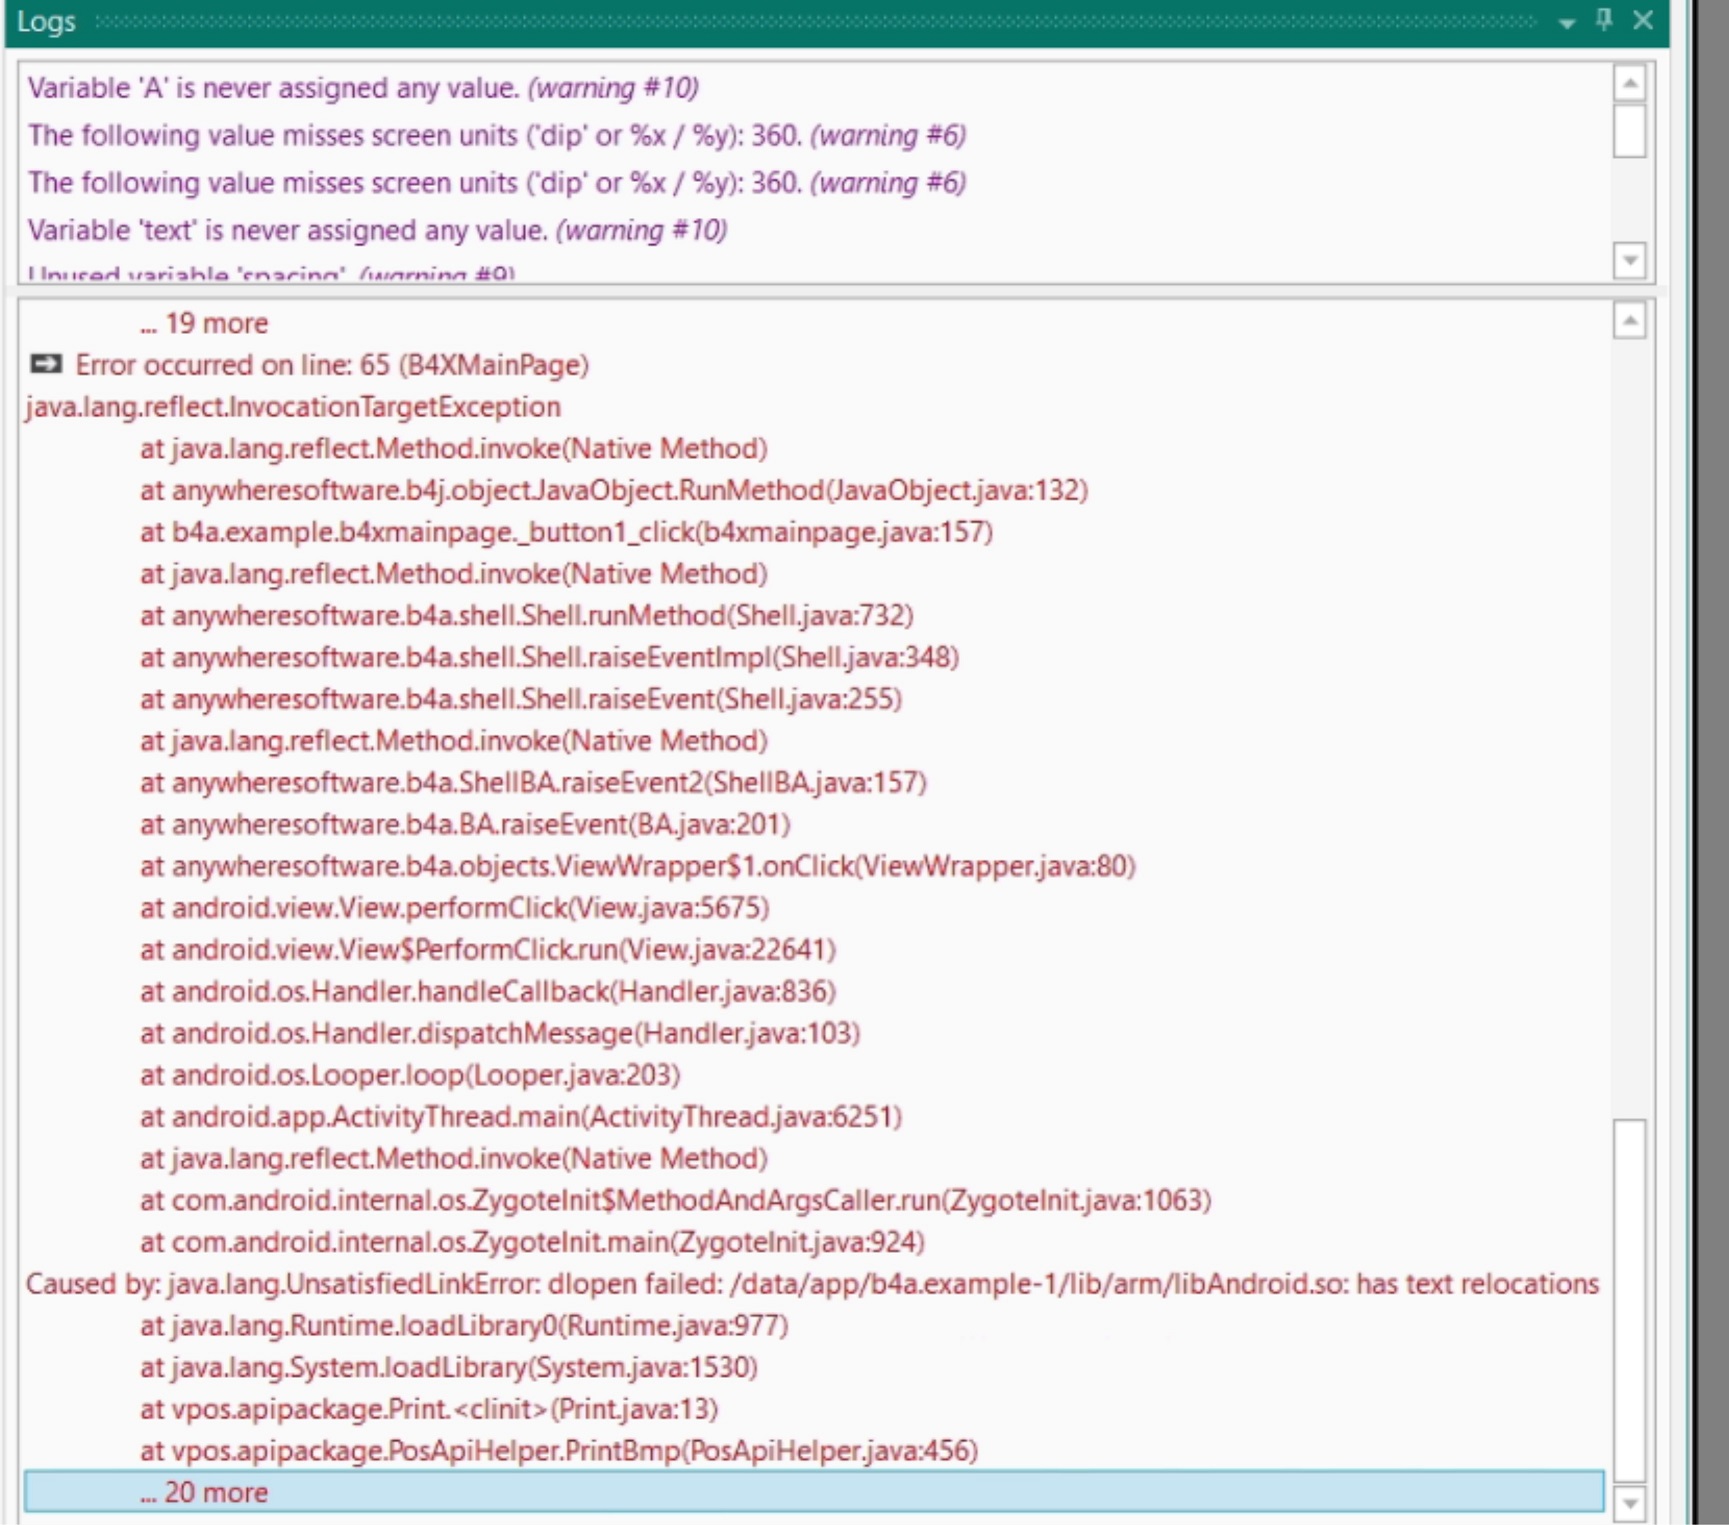Click the error log scrollbar thumb

1630,1300
